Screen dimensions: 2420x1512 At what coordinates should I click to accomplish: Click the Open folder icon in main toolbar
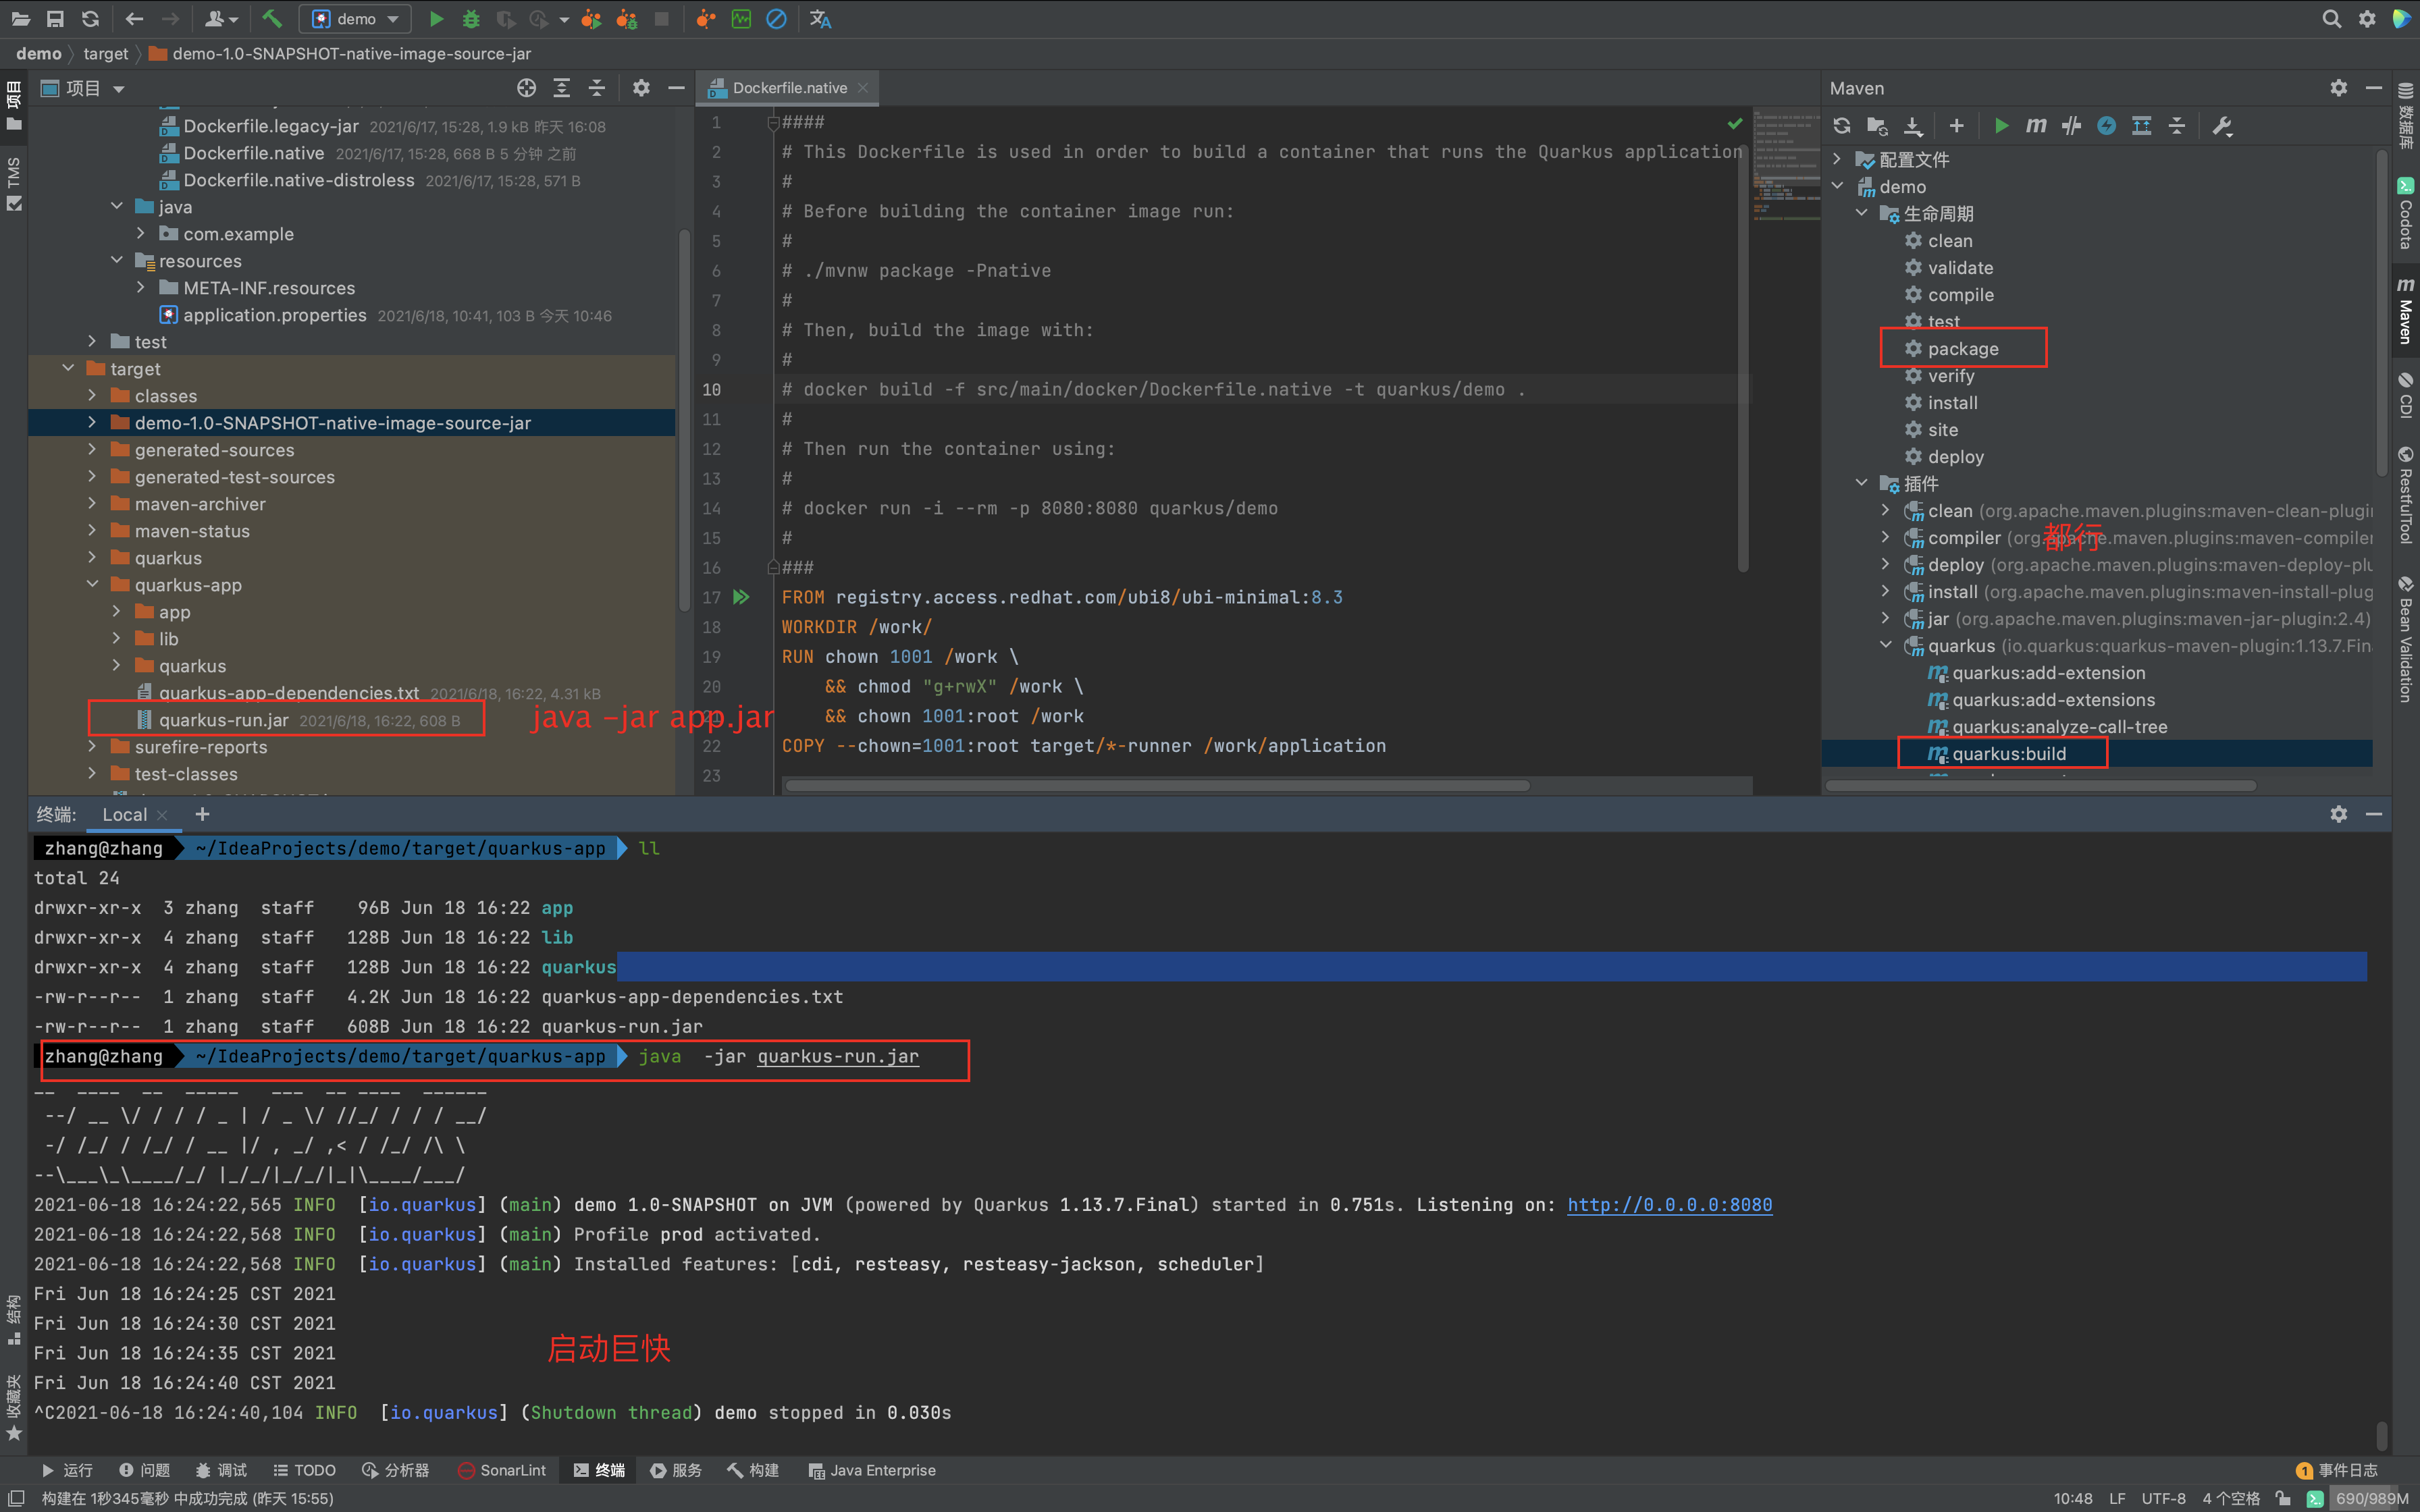(x=20, y=19)
